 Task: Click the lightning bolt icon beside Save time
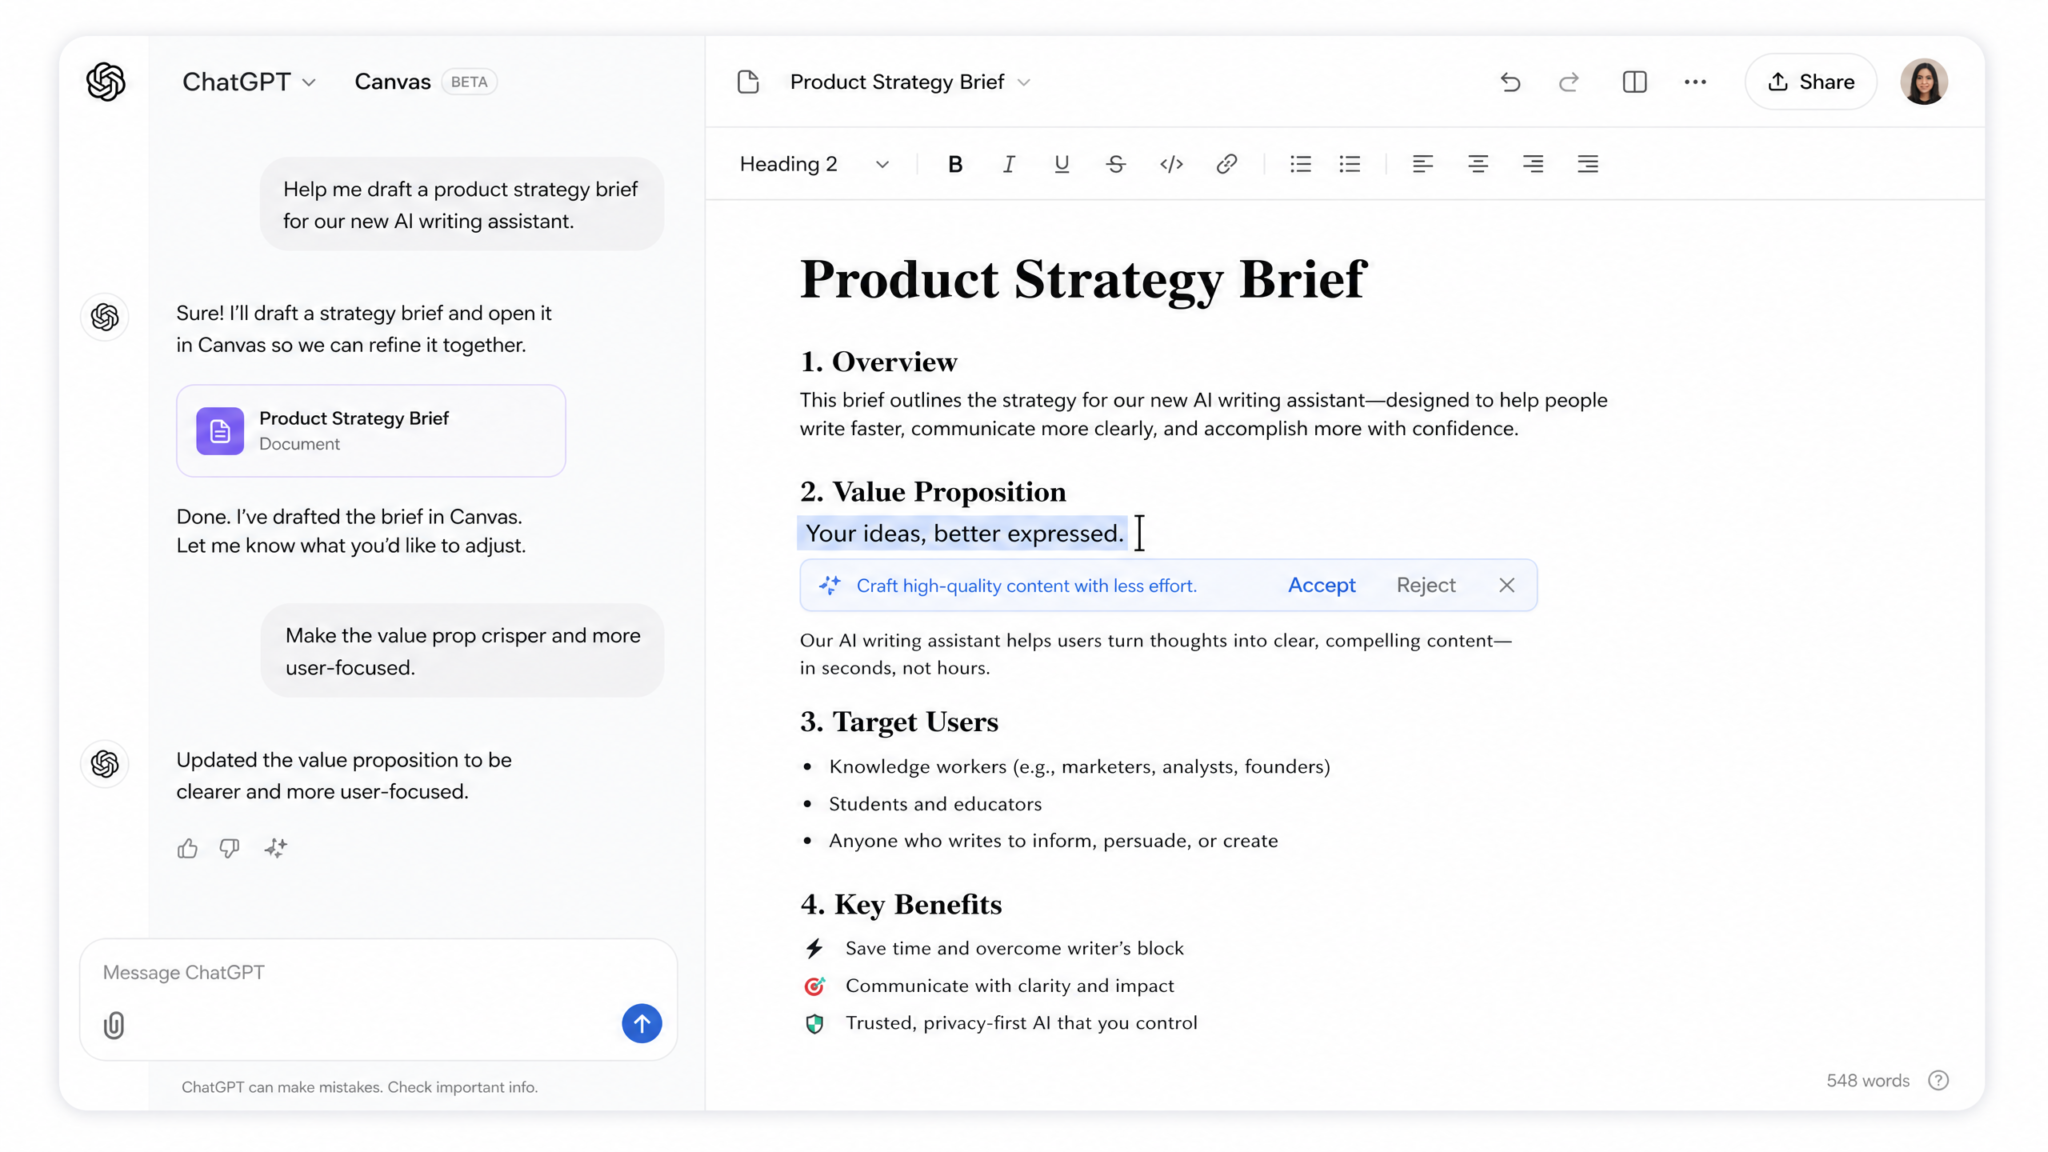point(814,948)
